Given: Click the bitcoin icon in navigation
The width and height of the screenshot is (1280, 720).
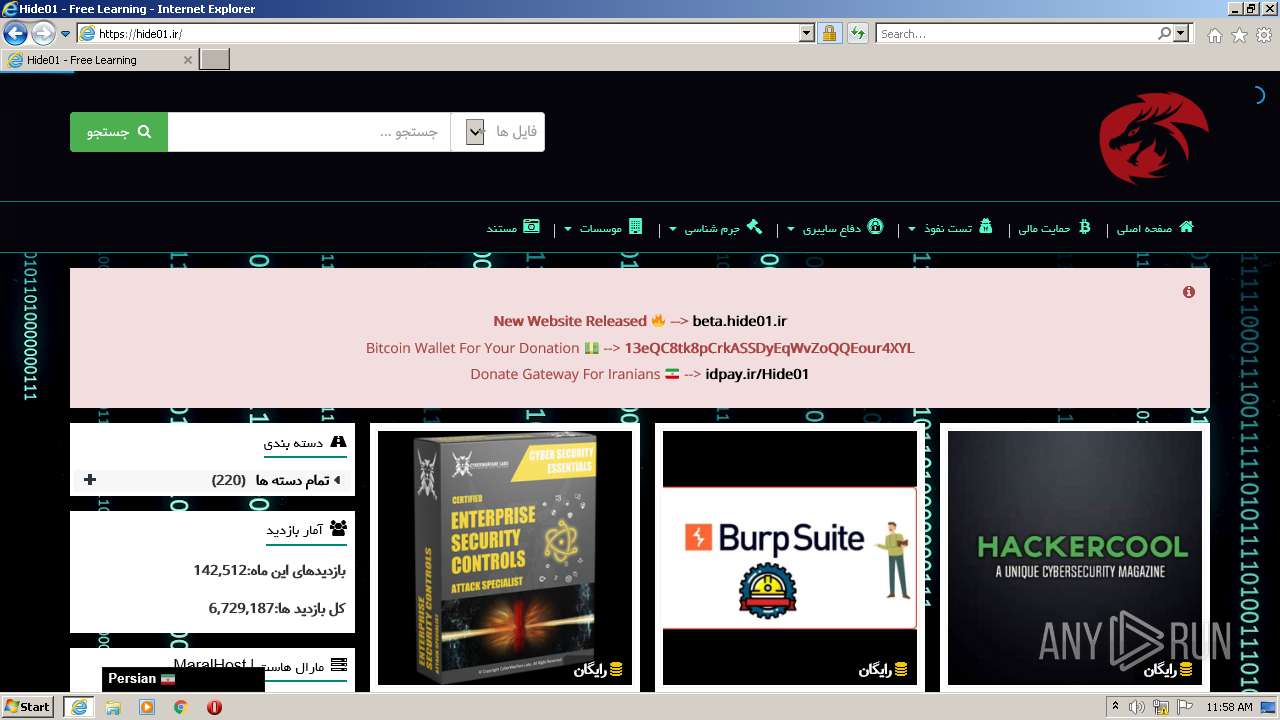Looking at the screenshot, I should coord(1085,227).
